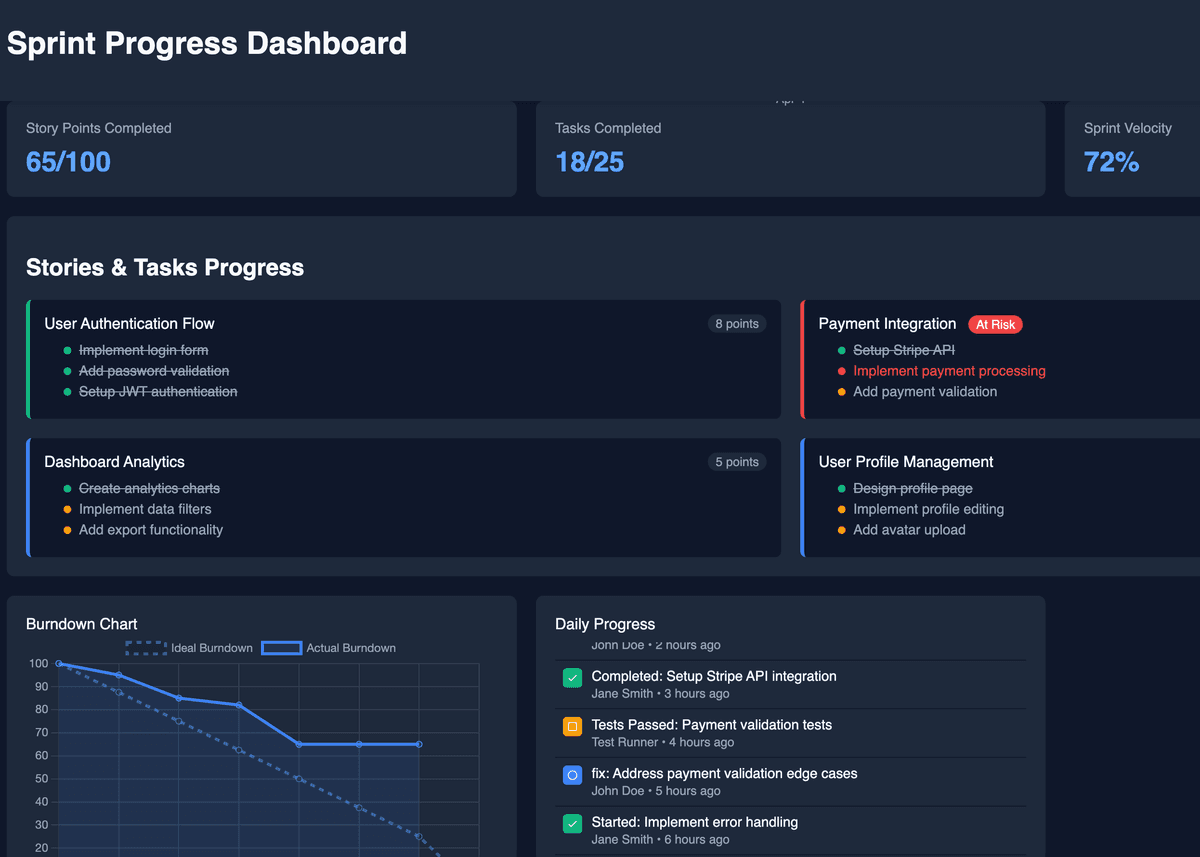Screen dimensions: 1200x857
Task: Click the 5 points badge
Action: (x=737, y=462)
